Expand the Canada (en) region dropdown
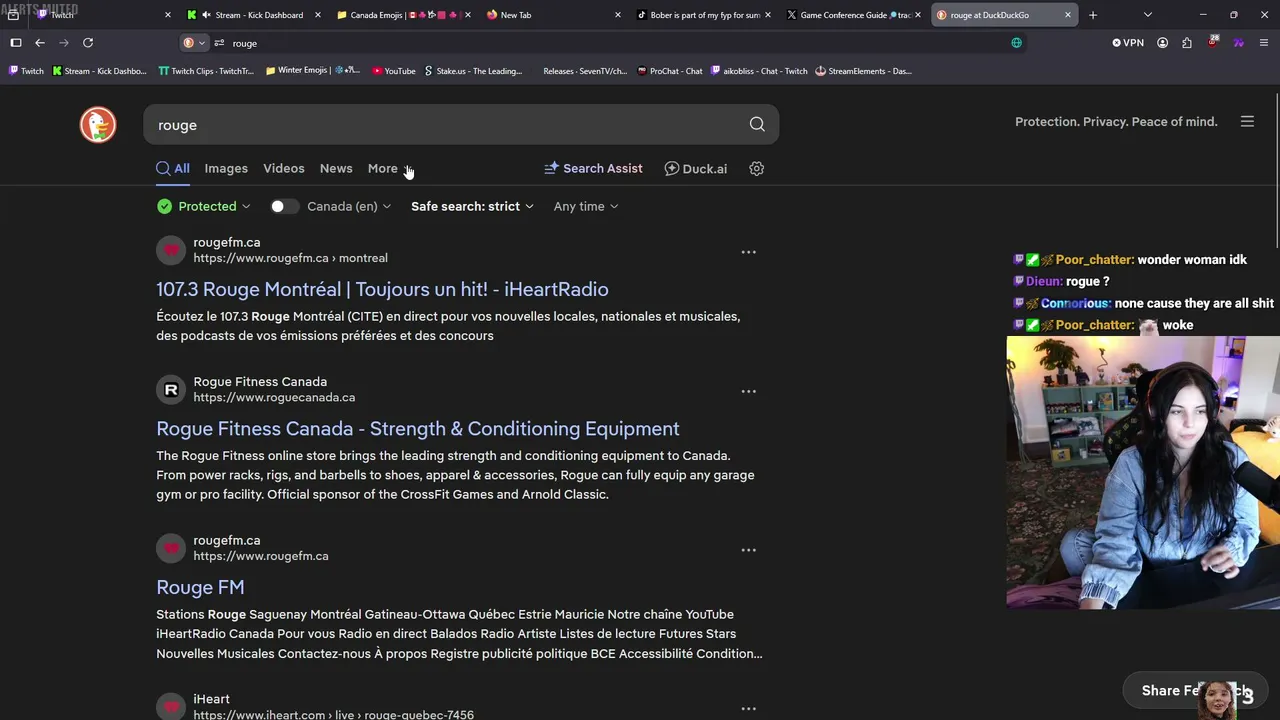 pos(349,206)
